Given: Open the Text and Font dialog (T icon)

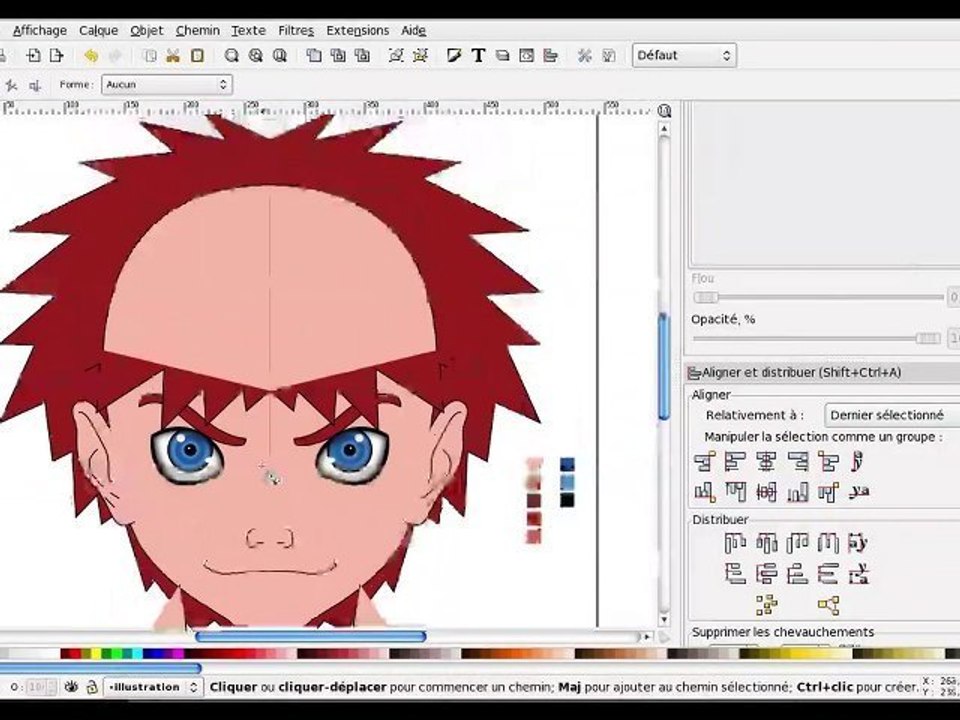Looking at the screenshot, I should (x=478, y=56).
